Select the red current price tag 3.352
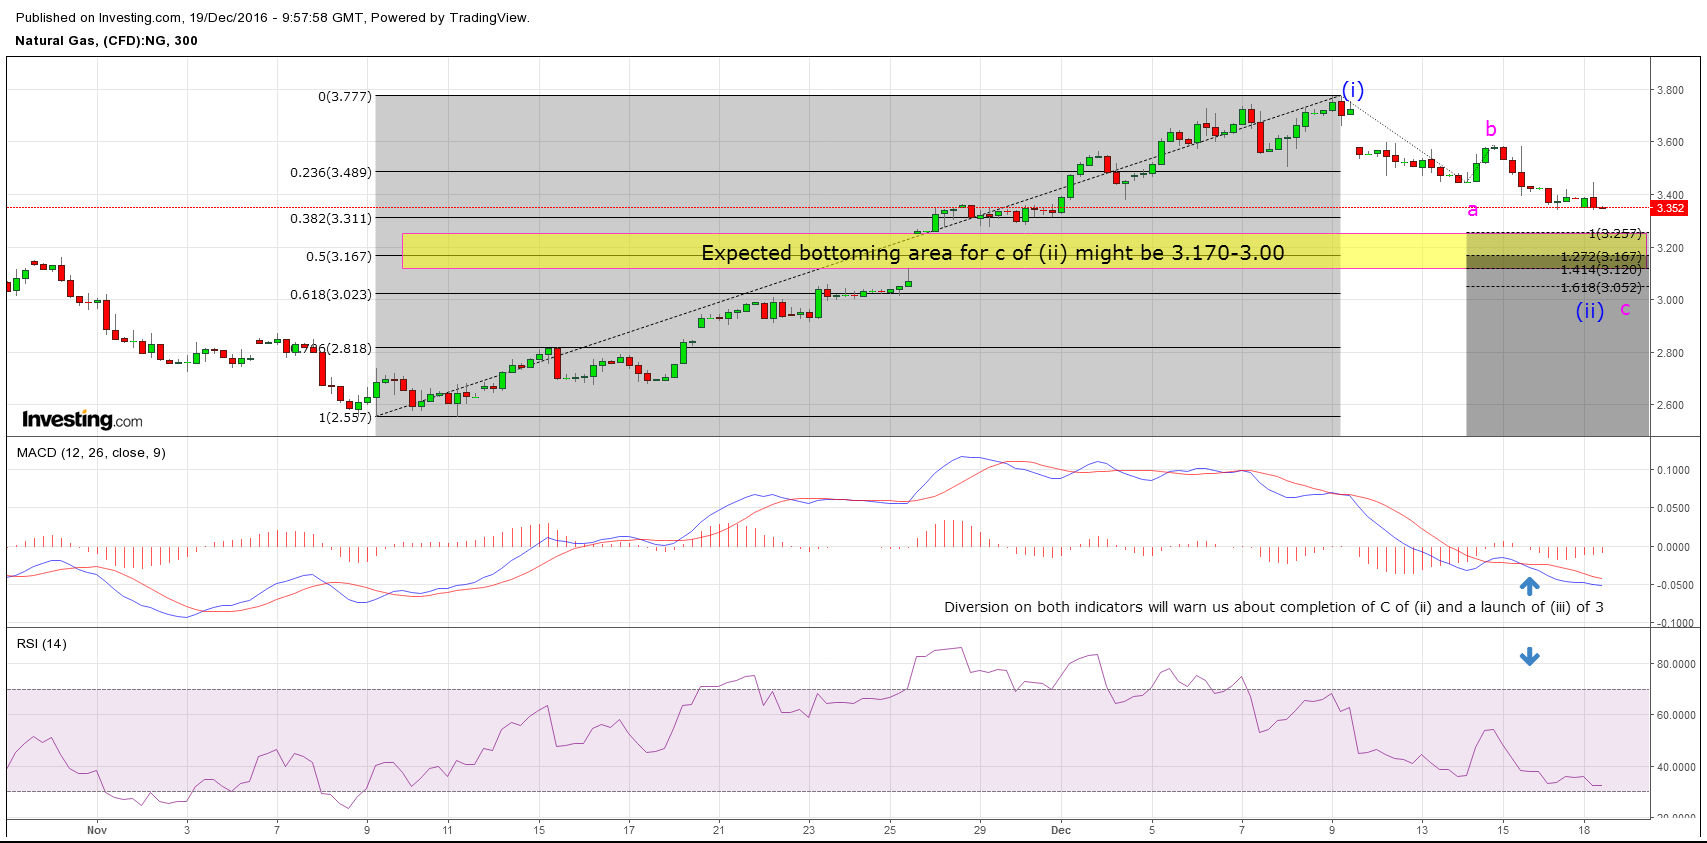The image size is (1707, 843). tap(1669, 208)
